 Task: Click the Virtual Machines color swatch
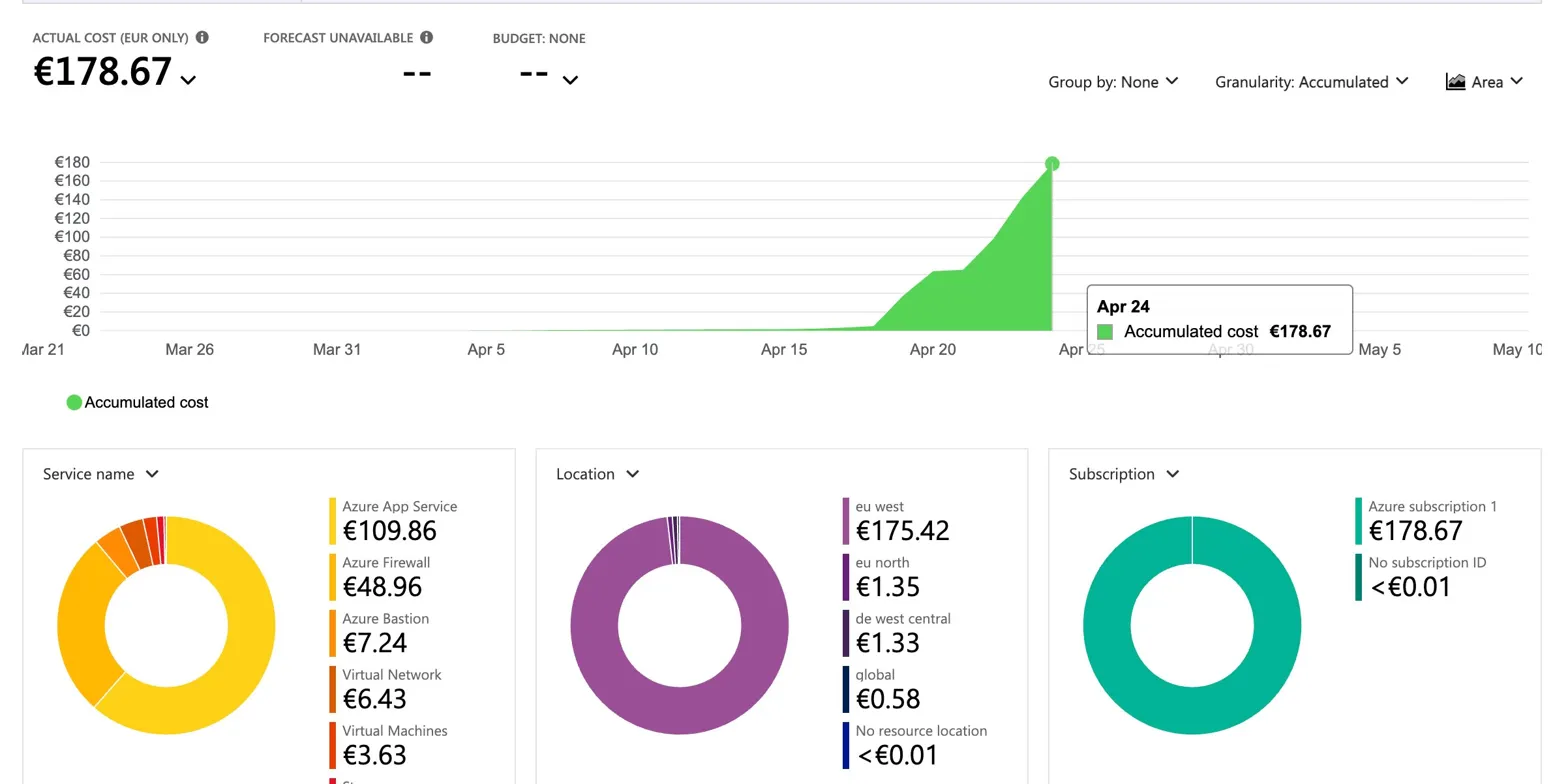click(x=333, y=745)
